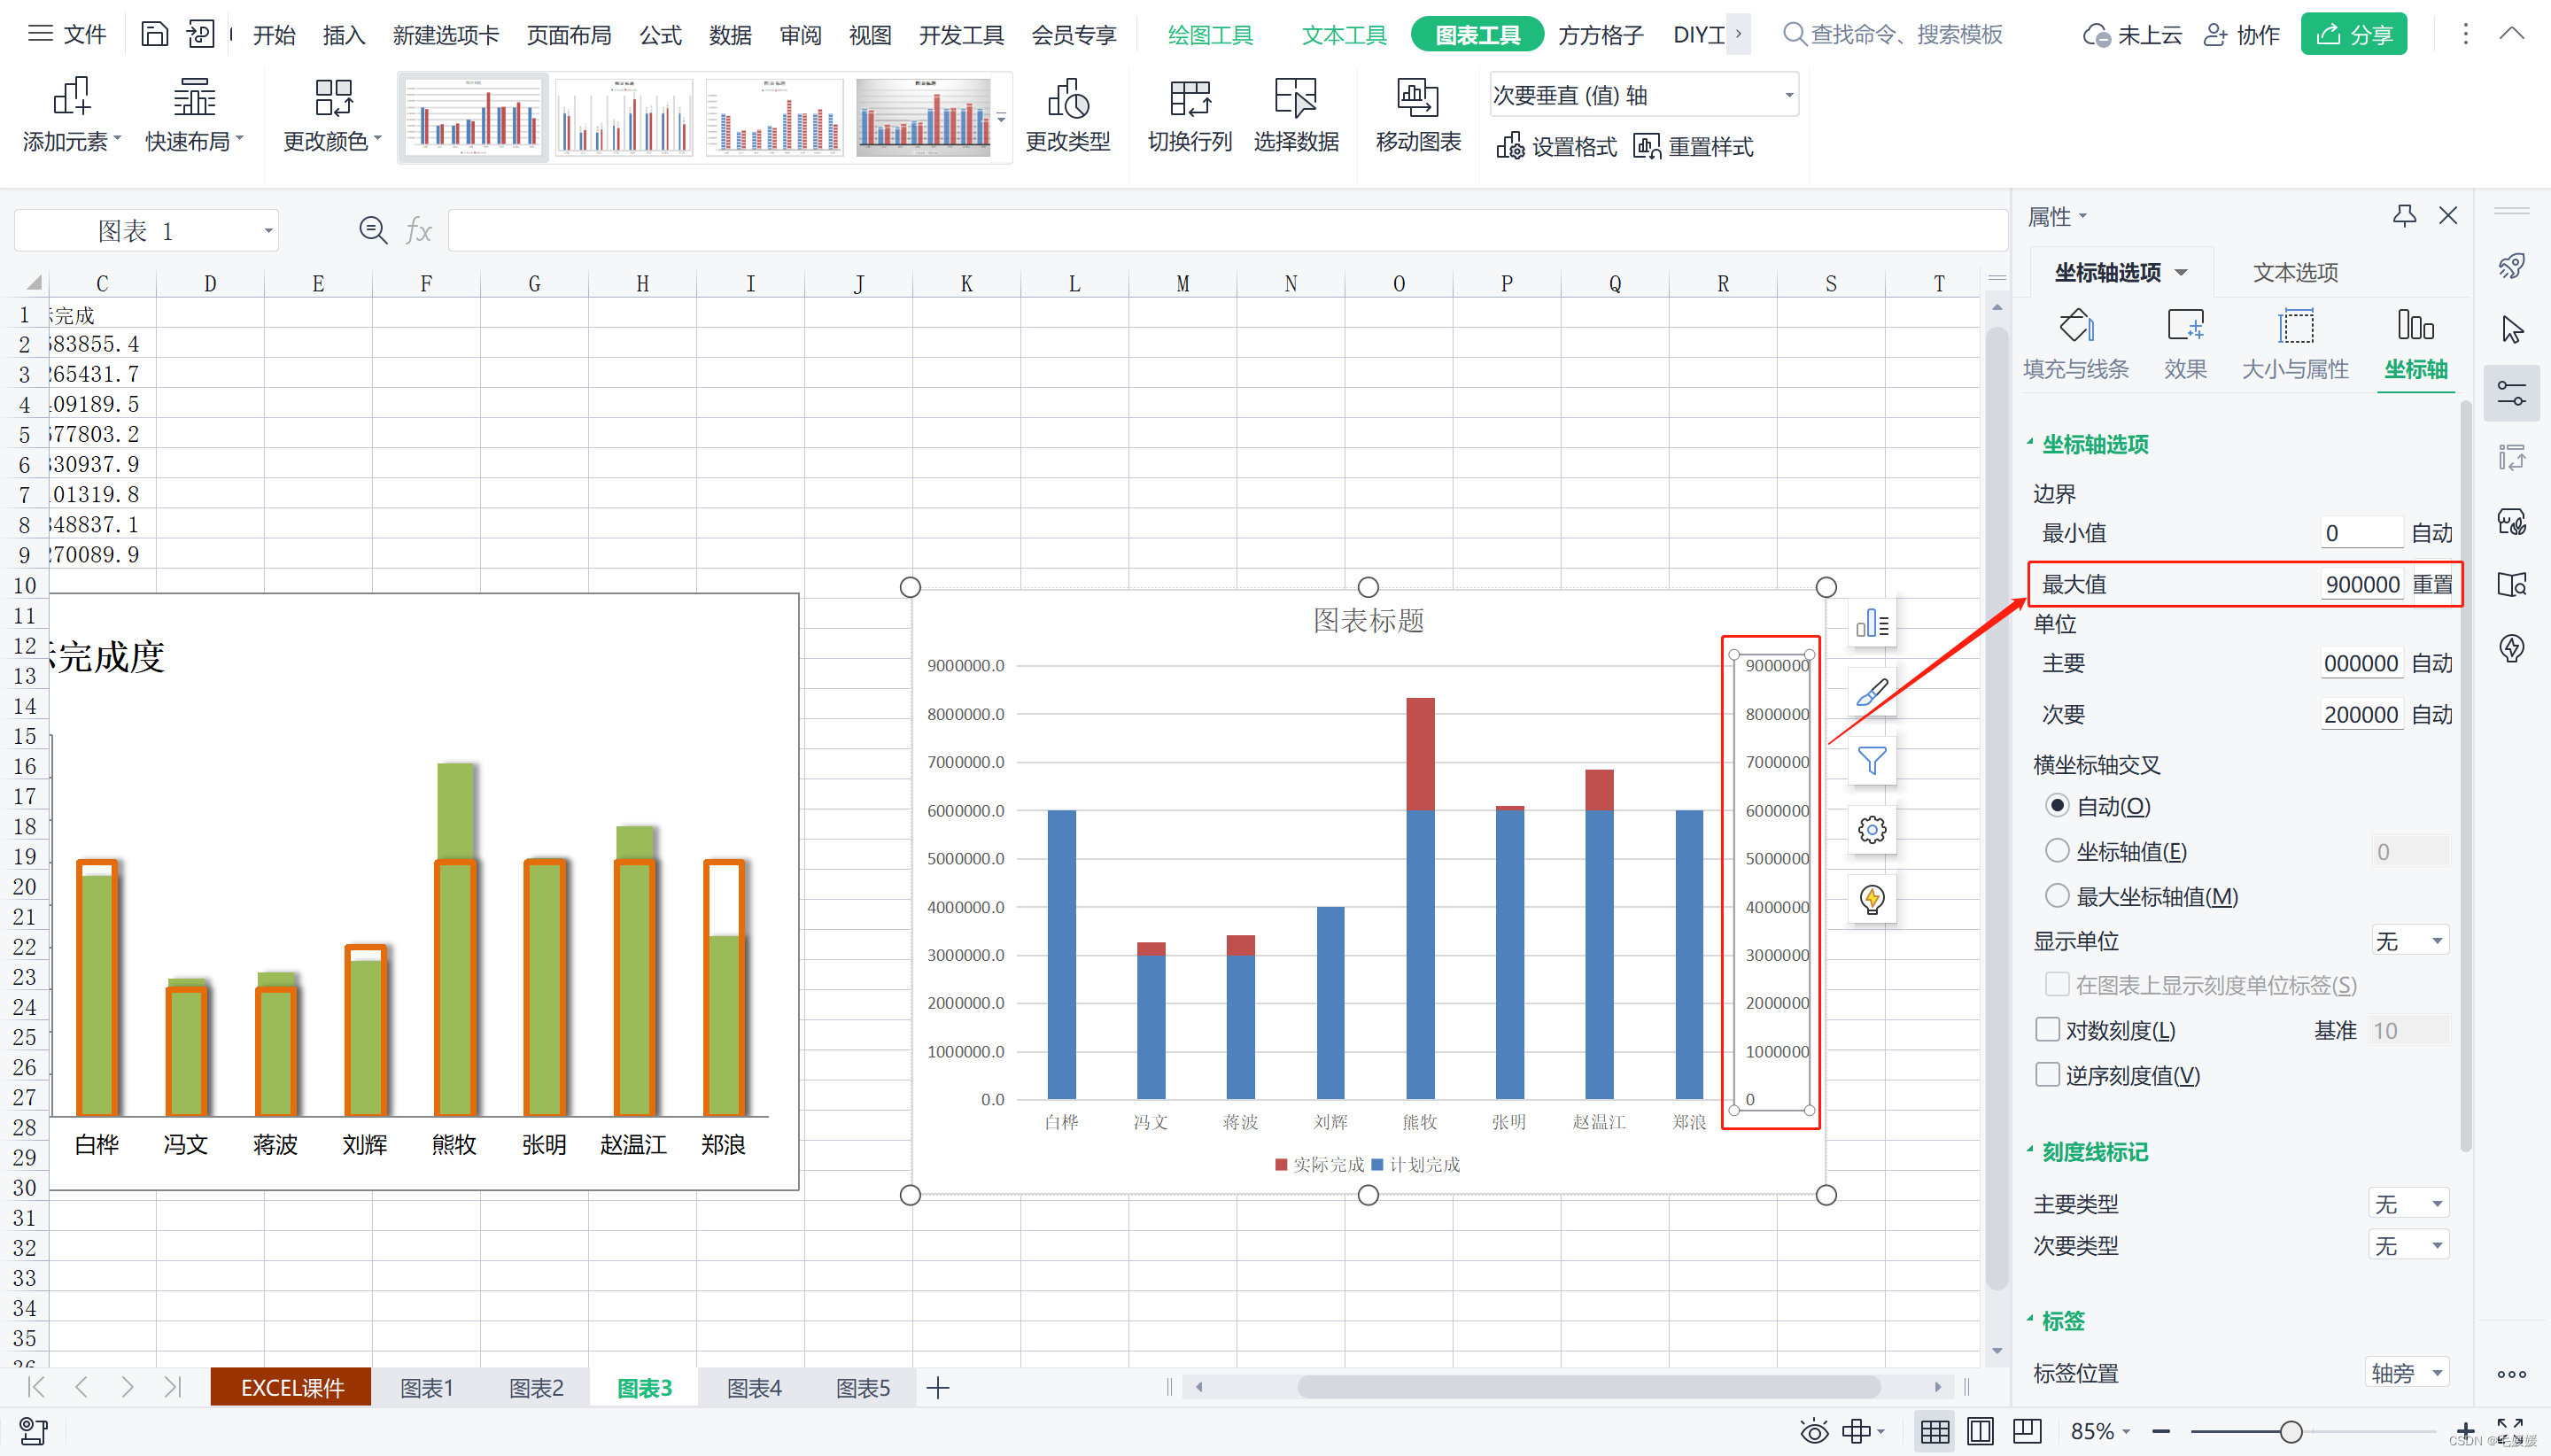Viewport: 2551px width, 1456px height.
Task: Click chart settings gear floating button
Action: pyautogui.click(x=1872, y=829)
